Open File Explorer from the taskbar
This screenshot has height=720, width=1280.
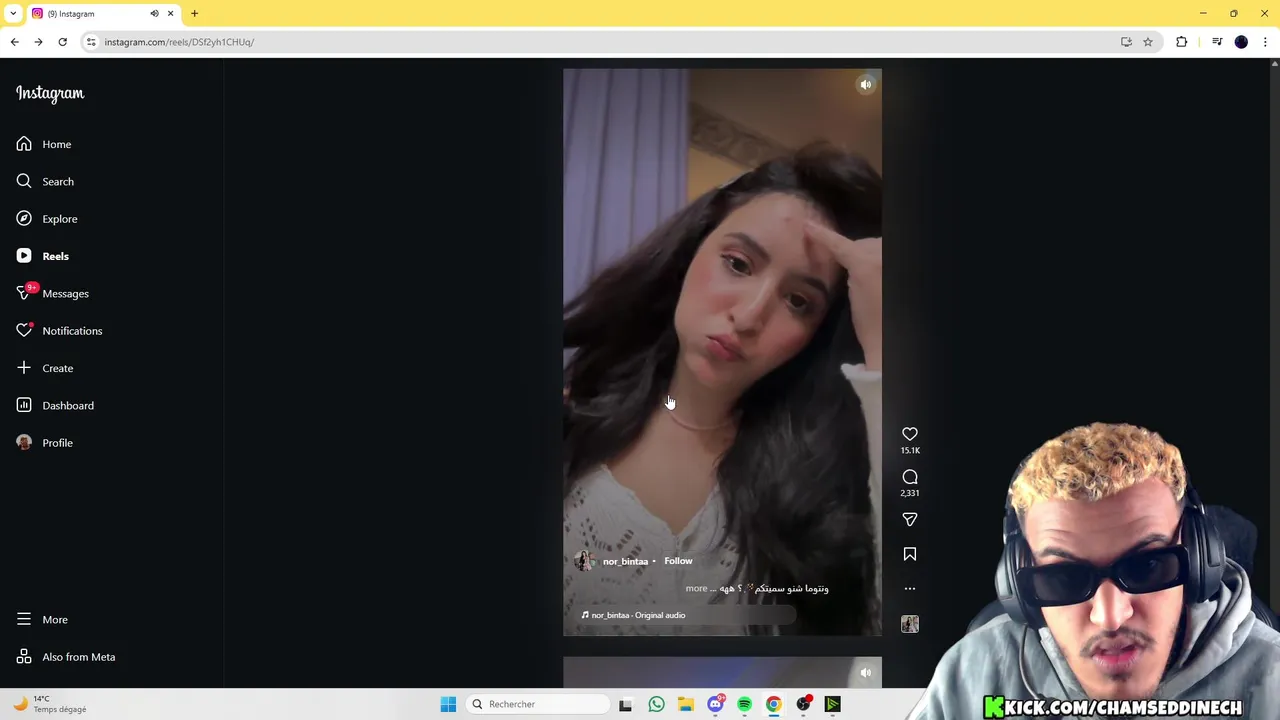(x=685, y=704)
